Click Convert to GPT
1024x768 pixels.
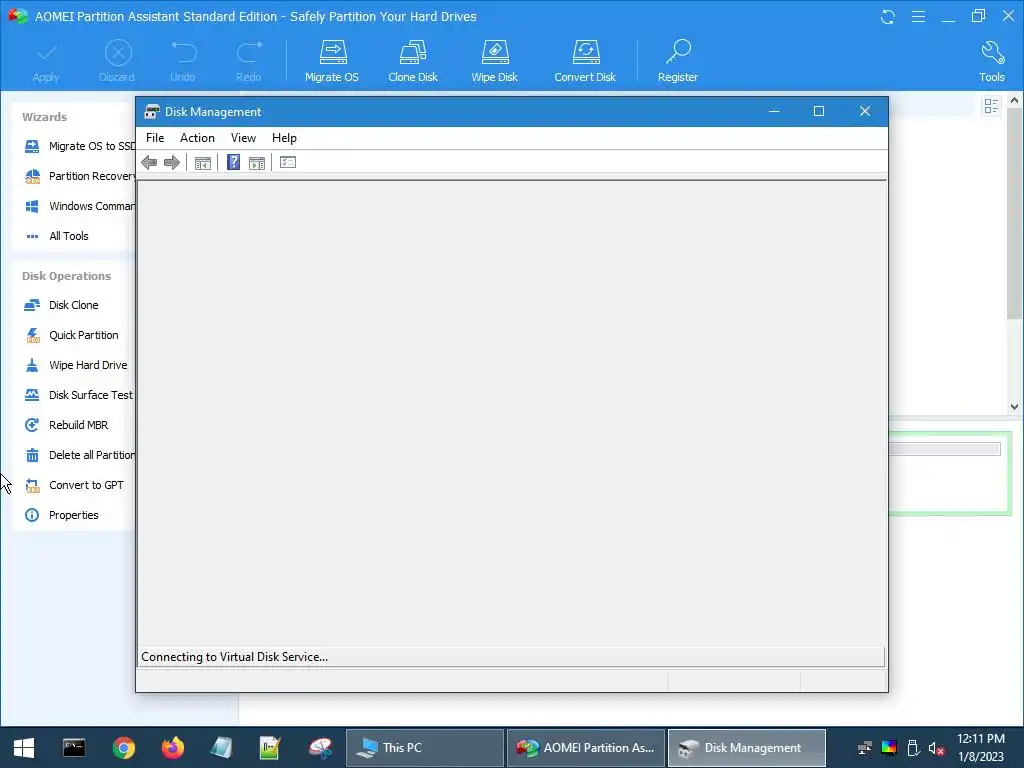coord(73,485)
